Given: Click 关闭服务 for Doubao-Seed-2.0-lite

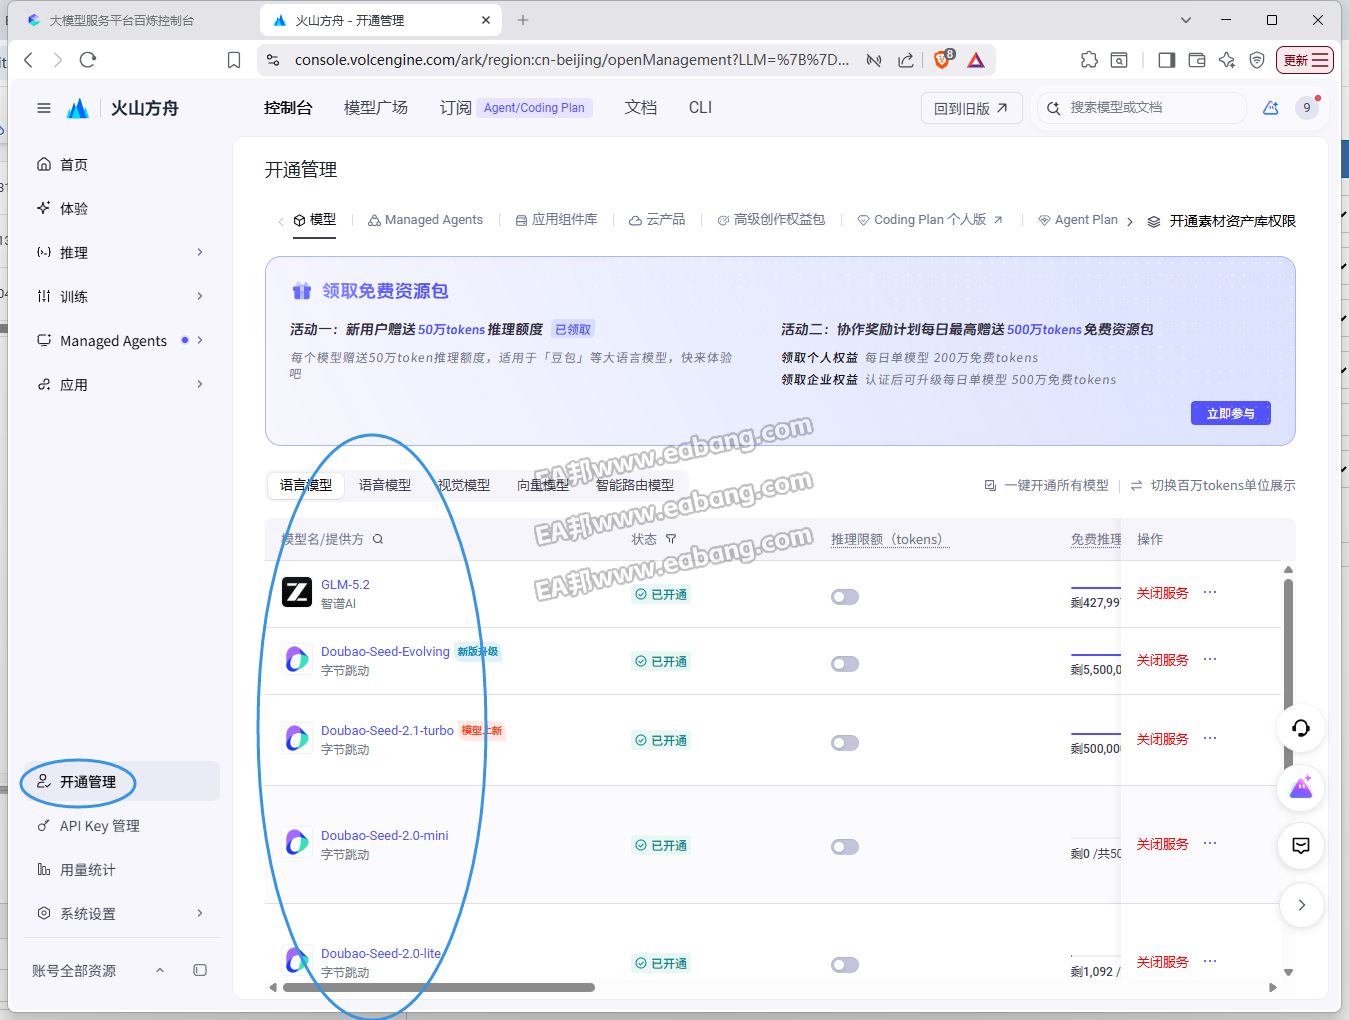Looking at the screenshot, I should (1162, 962).
